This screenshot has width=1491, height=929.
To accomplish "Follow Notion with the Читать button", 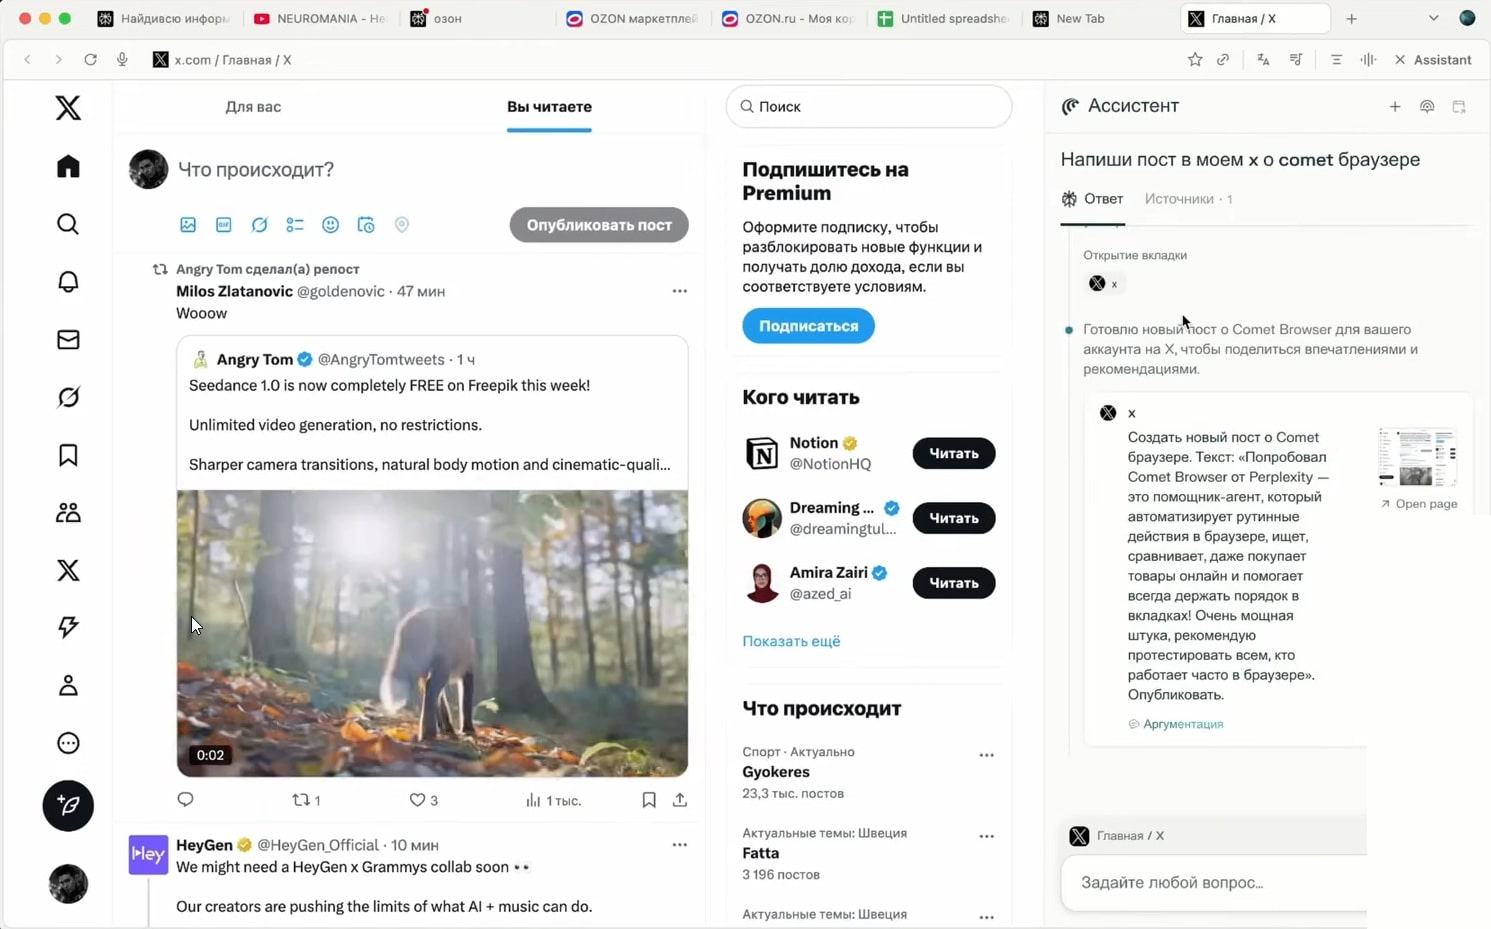I will [x=953, y=453].
